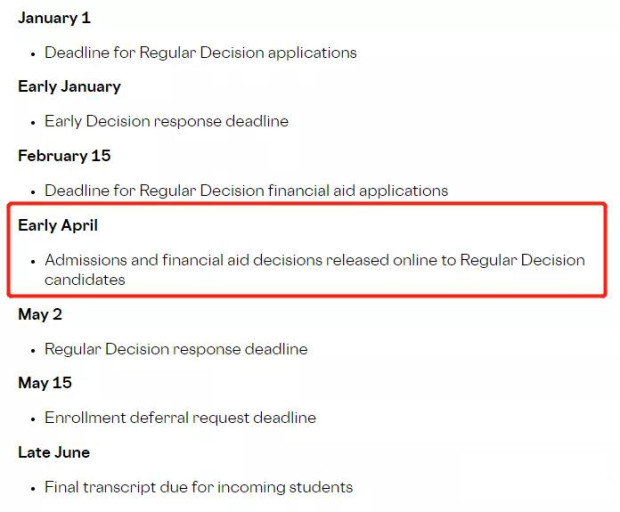Click the word candidates in Early April item

[85, 280]
